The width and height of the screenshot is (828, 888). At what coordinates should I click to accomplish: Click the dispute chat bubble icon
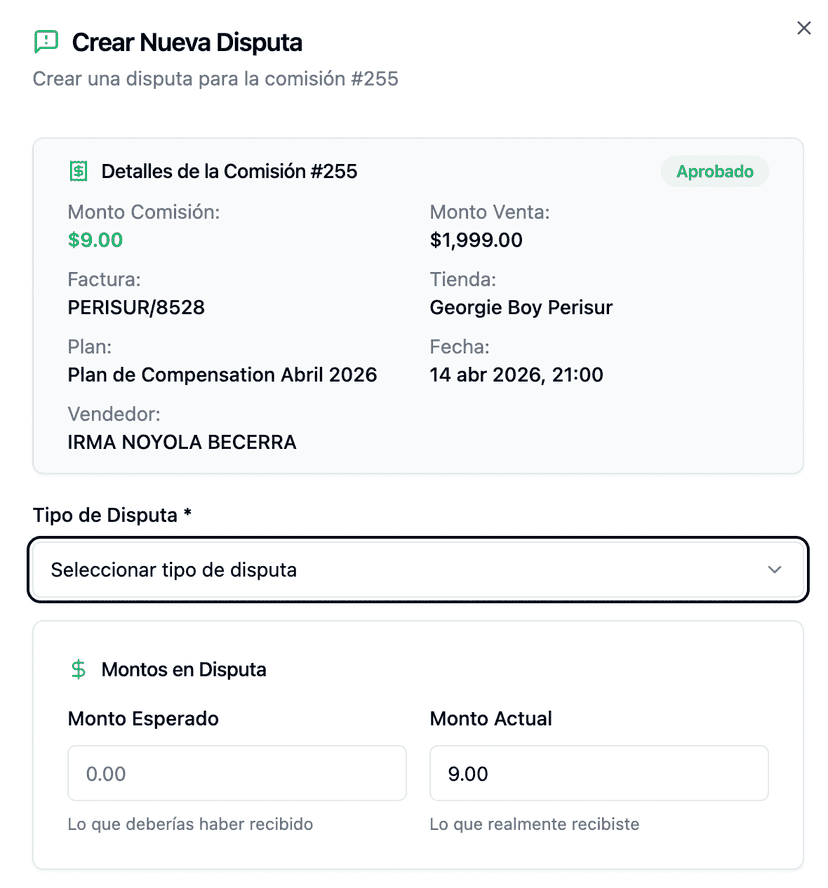[x=46, y=42]
